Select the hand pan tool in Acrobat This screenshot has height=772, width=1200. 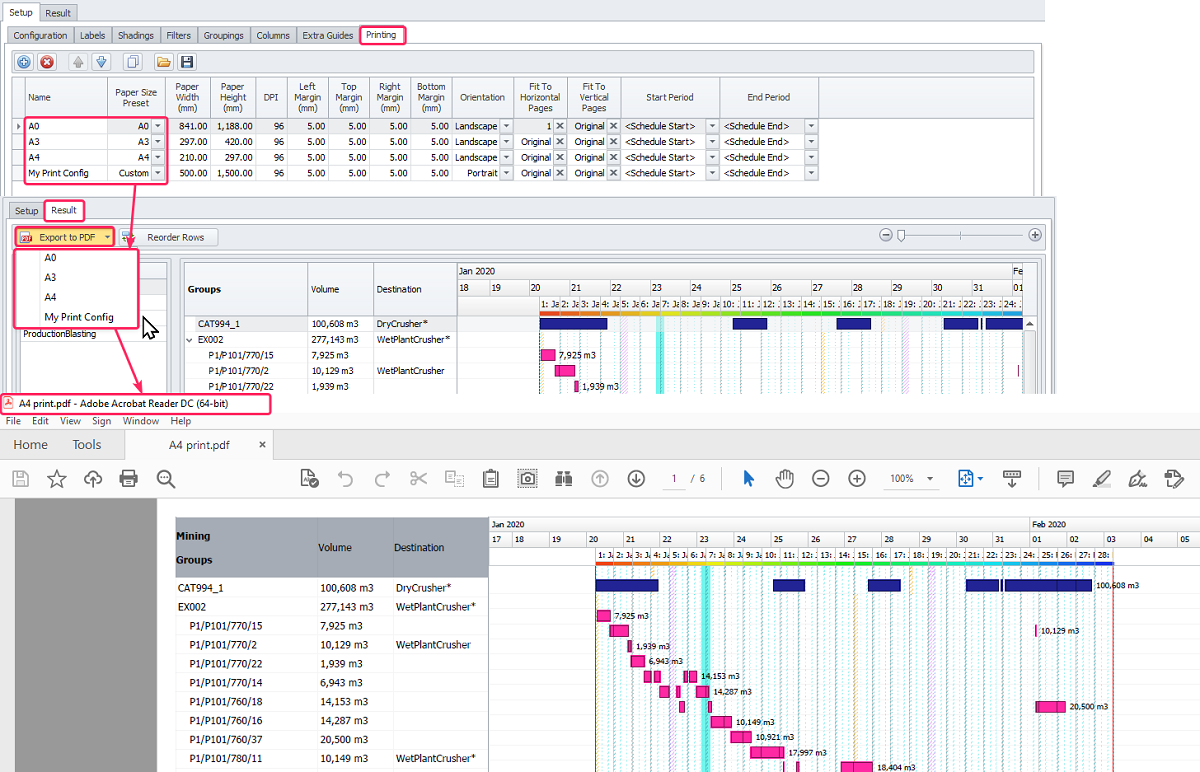coord(785,479)
